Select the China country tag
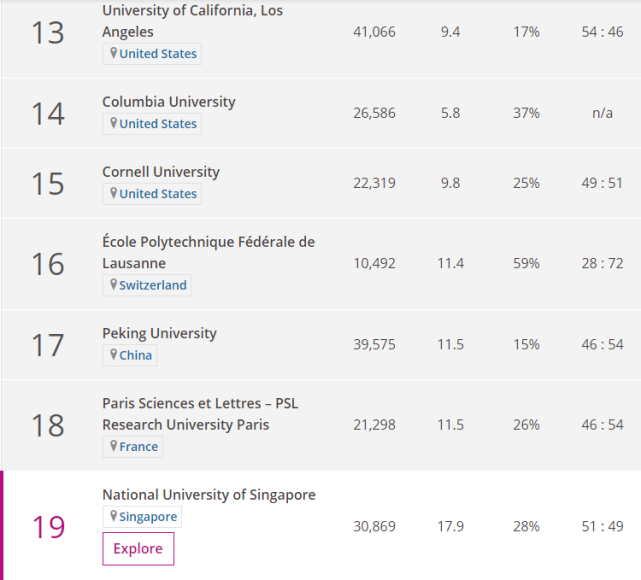 coord(136,355)
